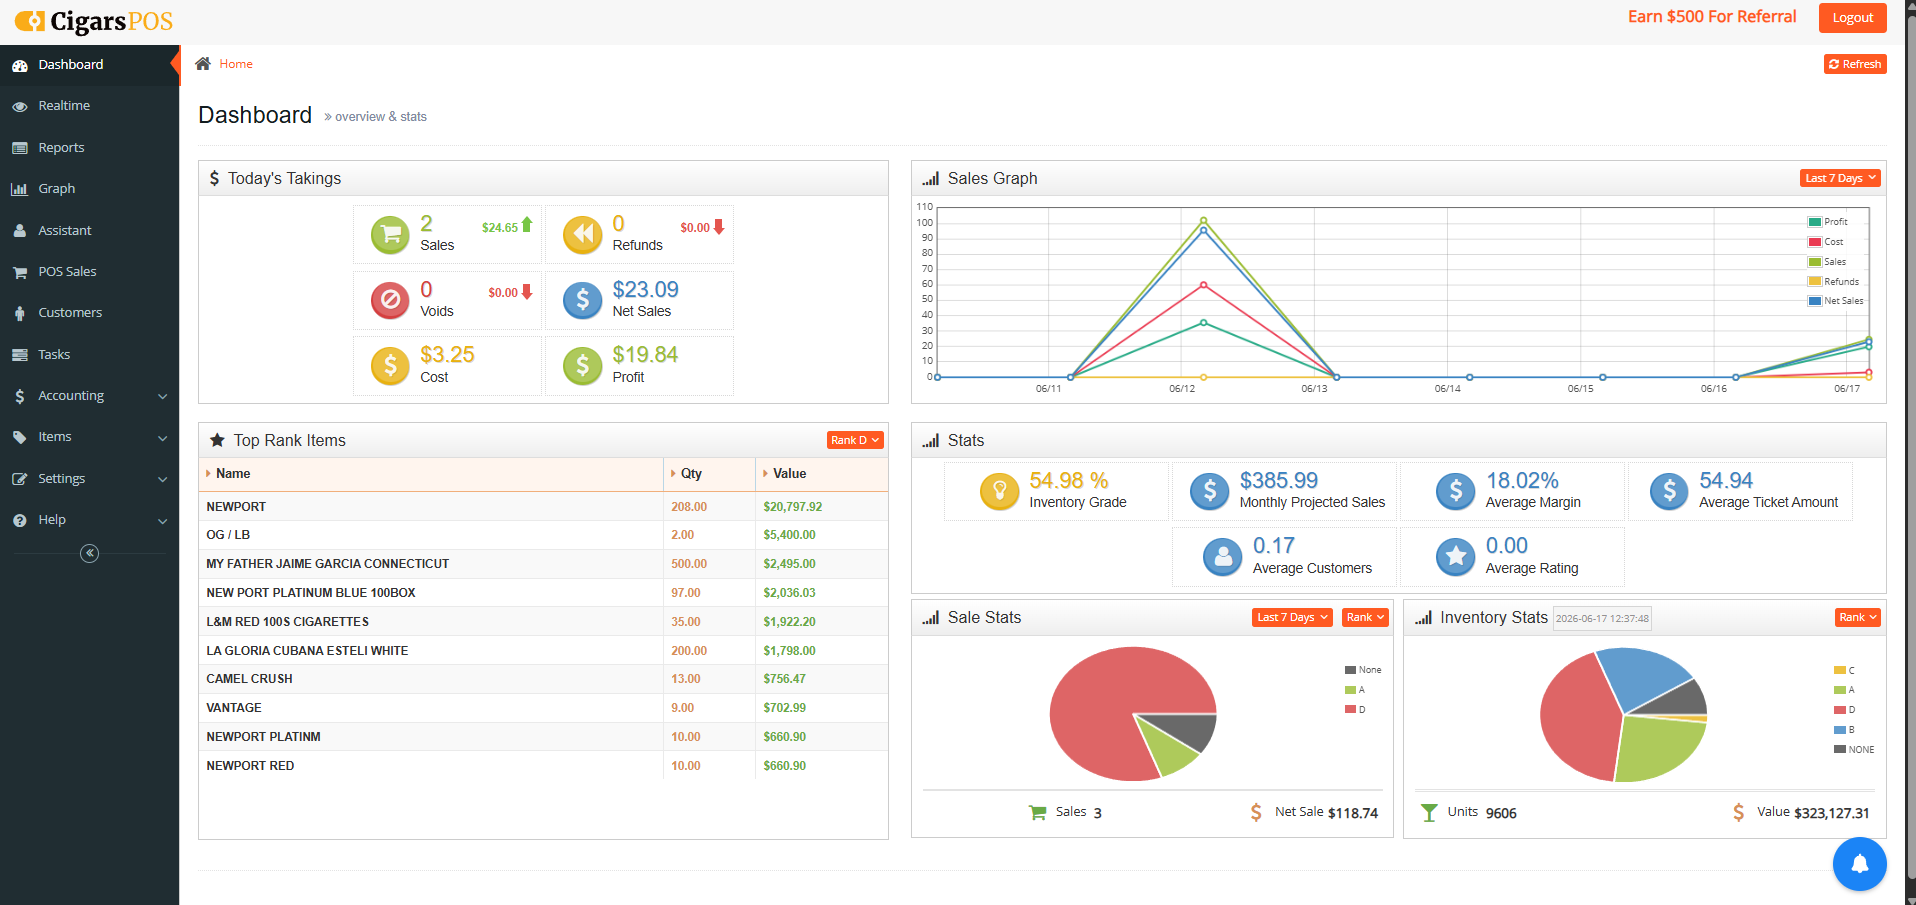Screen dimensions: 1916x905
Task: Open the Top Rank Items Rank D dropdown
Action: pos(855,440)
